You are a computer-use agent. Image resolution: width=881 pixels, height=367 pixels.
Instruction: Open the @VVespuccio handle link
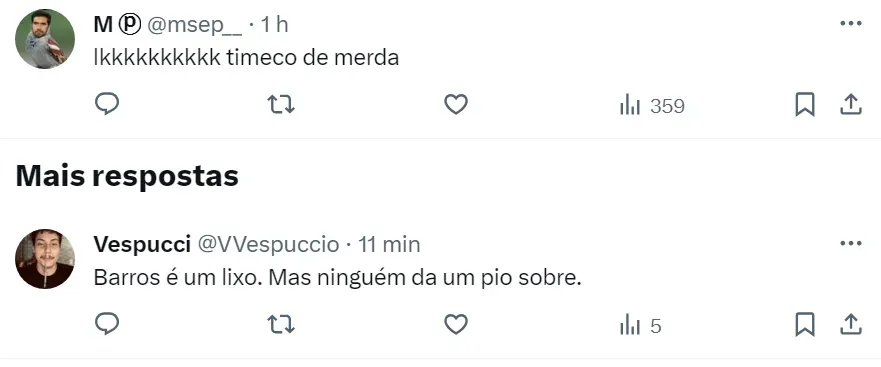[x=267, y=244]
